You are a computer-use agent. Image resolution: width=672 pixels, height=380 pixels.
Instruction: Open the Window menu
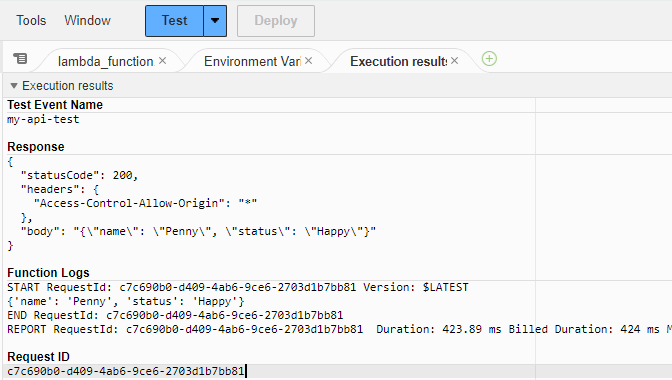coord(87,21)
